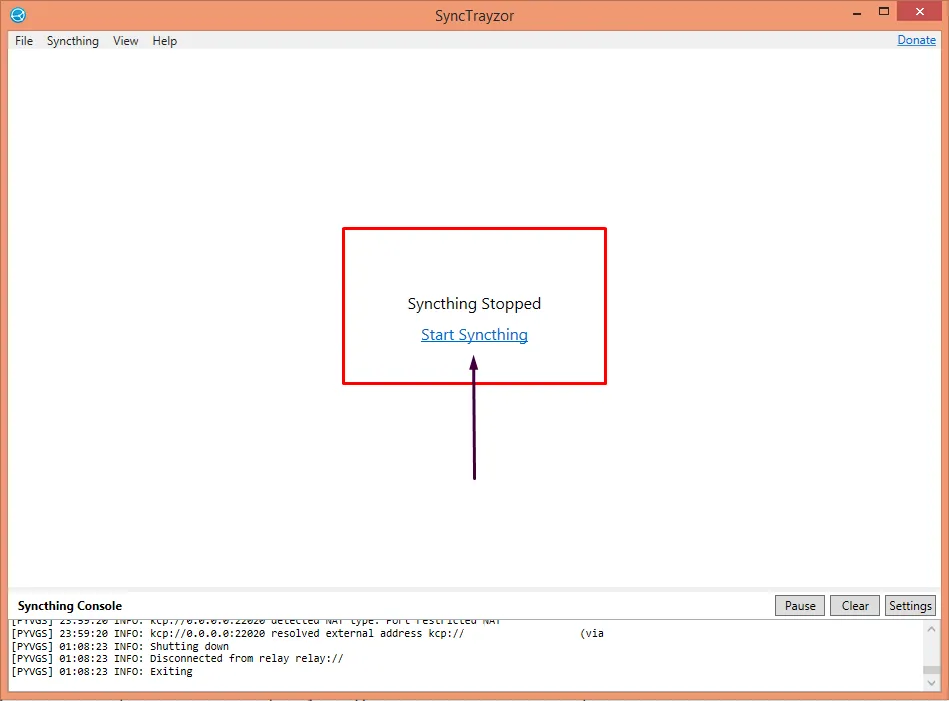Open the File menu
The height and width of the screenshot is (701, 949).
(24, 41)
